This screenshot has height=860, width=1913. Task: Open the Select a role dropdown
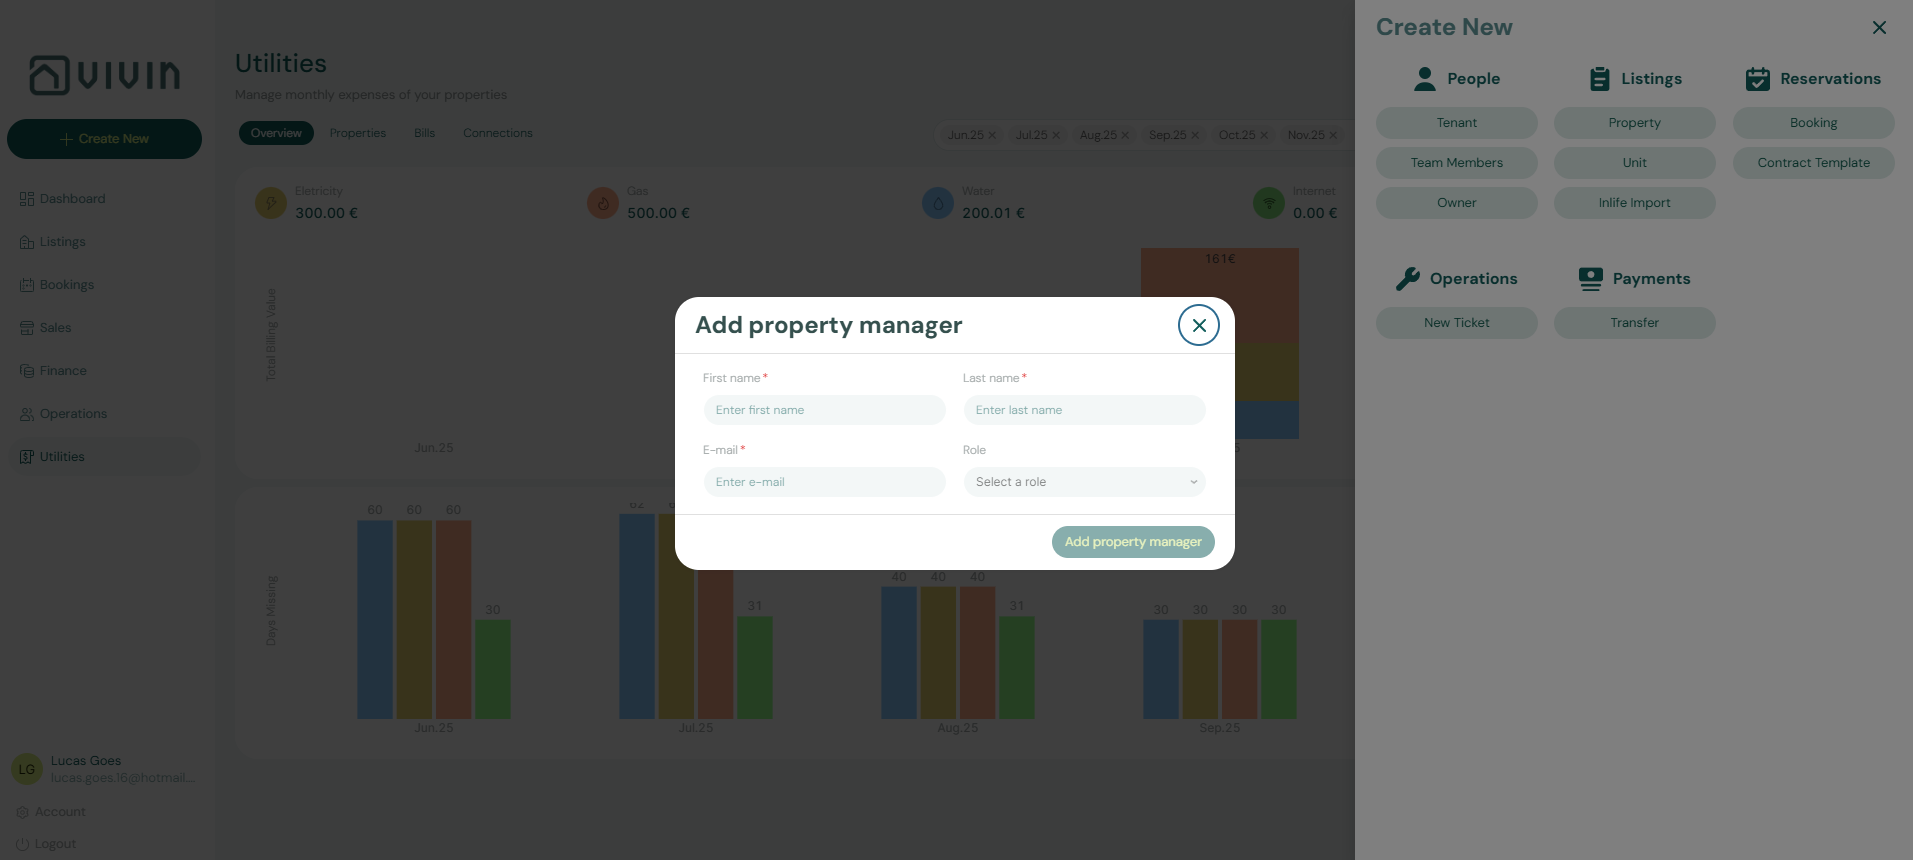point(1084,482)
